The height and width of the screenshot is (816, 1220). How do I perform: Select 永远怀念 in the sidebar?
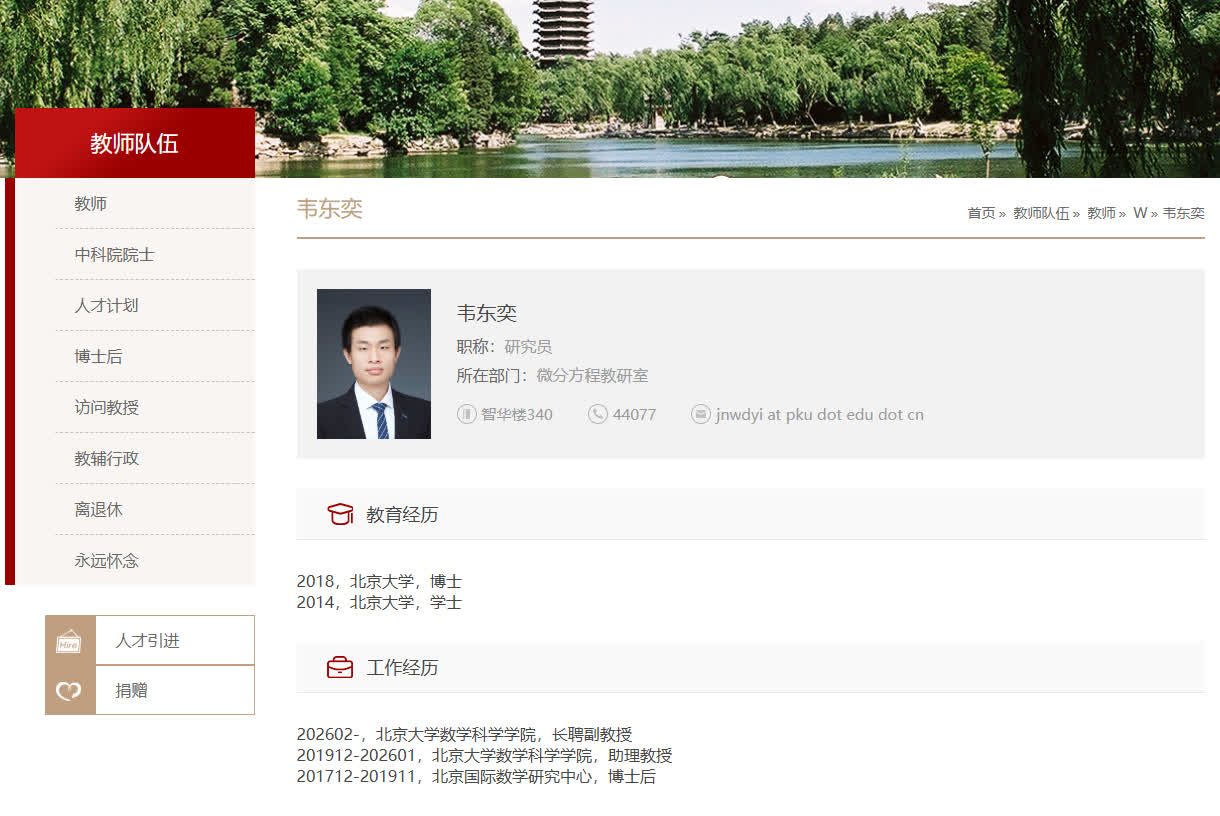tap(106, 561)
